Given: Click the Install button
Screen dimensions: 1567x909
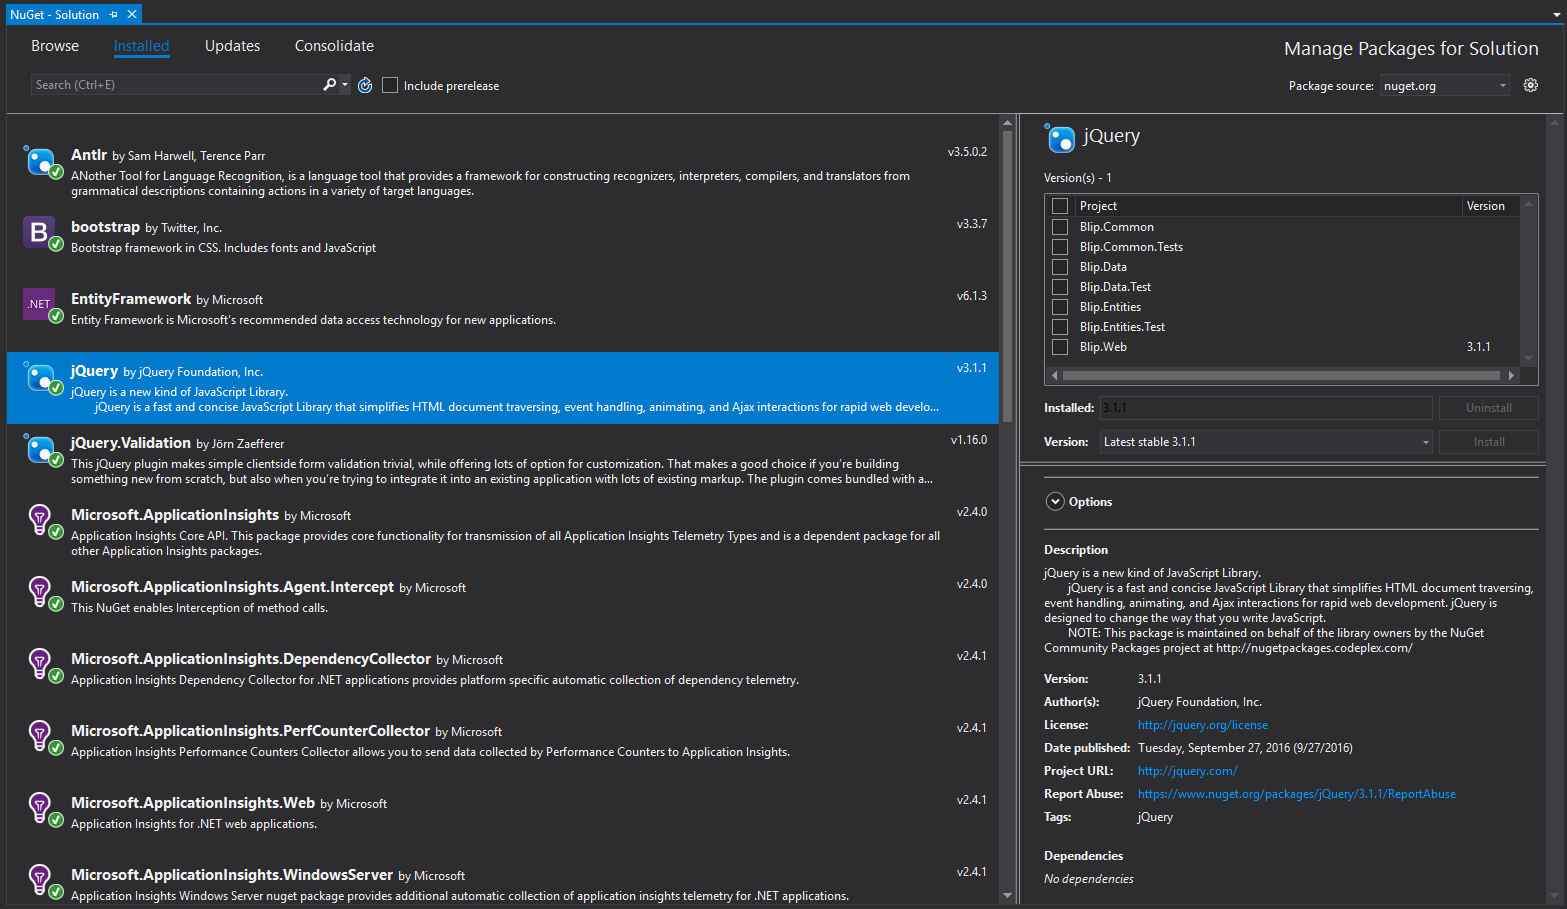Looking at the screenshot, I should tap(1488, 442).
